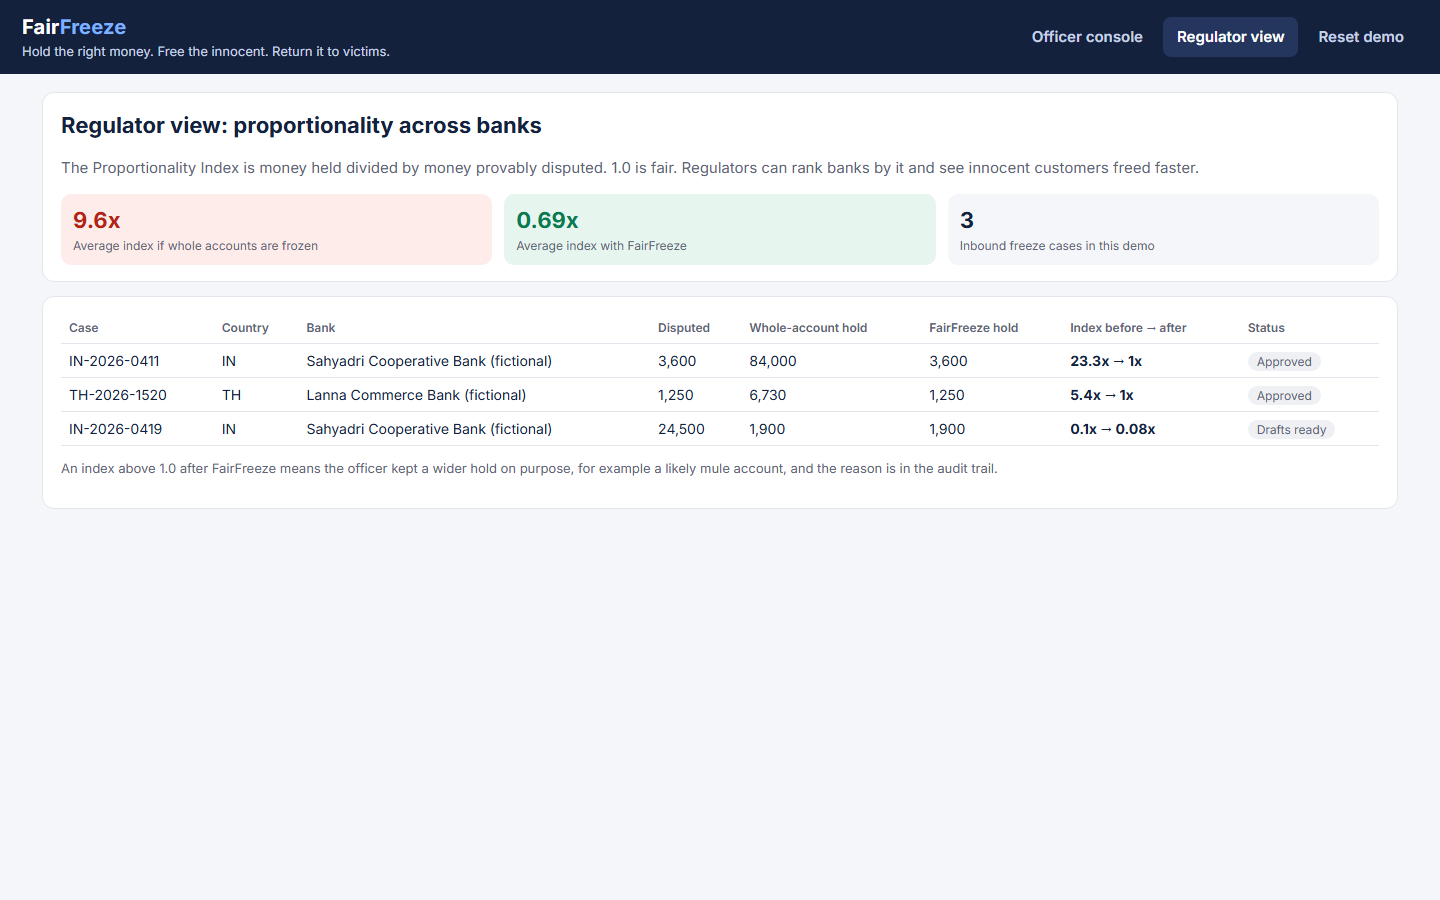The height and width of the screenshot is (900, 1440).
Task: Switch to the Regulator view tab
Action: click(1230, 37)
